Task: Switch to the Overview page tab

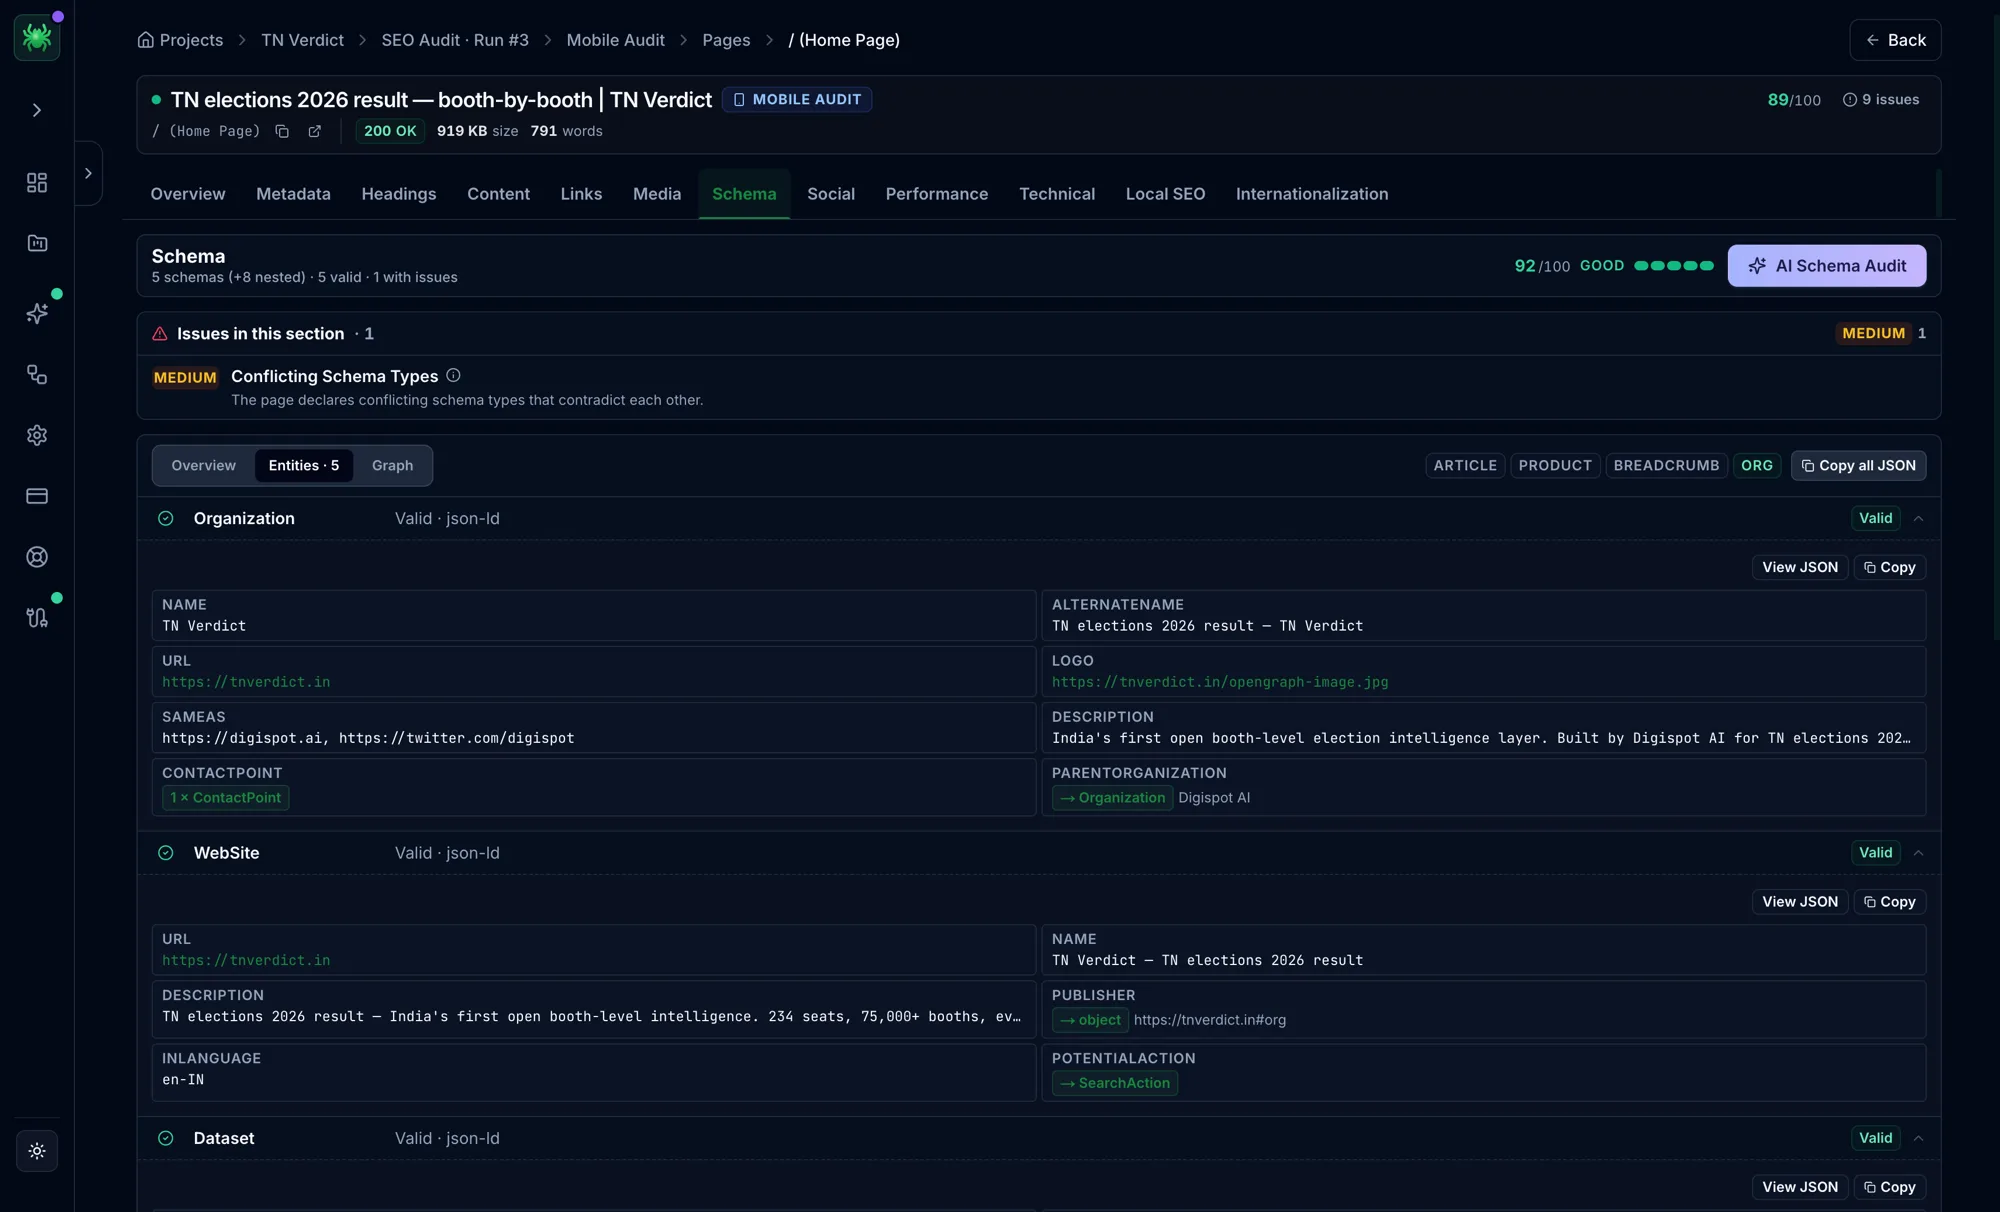Action: point(188,194)
